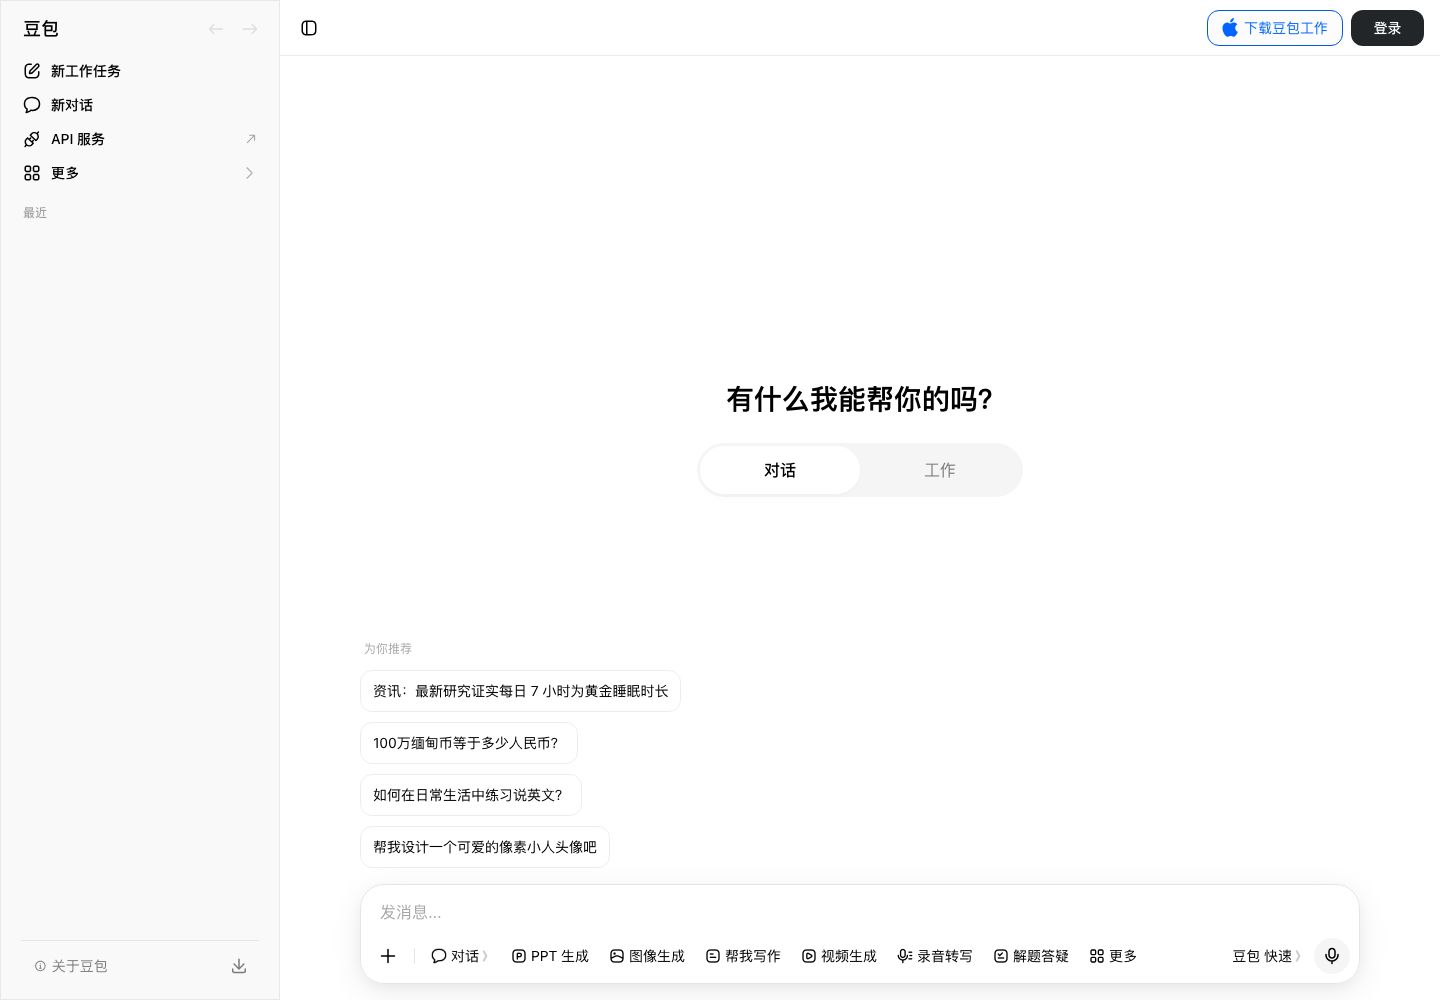Select 录音转写 tool

coord(935,956)
